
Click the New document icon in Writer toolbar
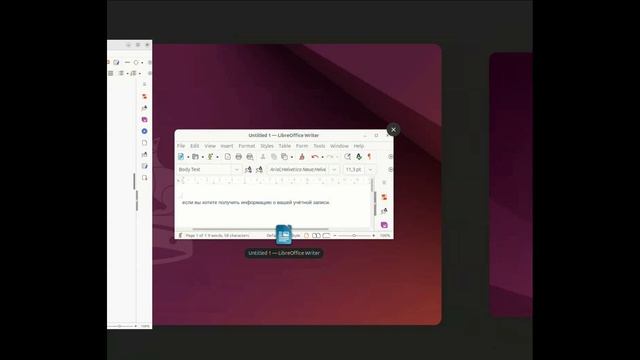tap(181, 157)
